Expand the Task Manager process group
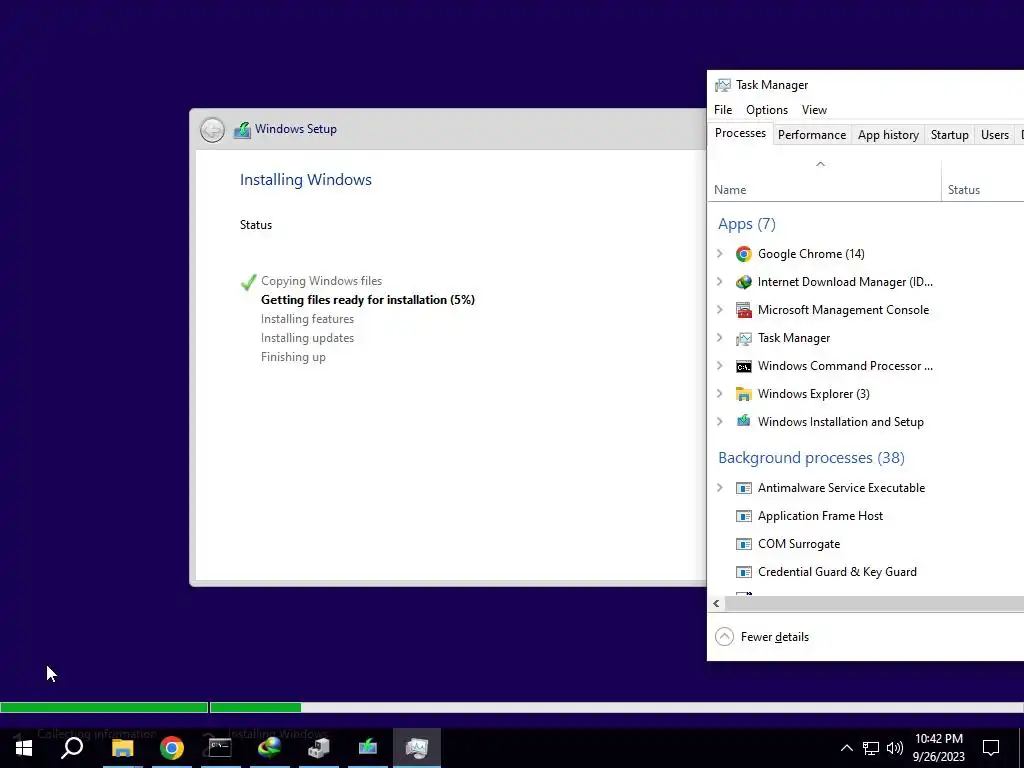1024x768 pixels. [720, 338]
